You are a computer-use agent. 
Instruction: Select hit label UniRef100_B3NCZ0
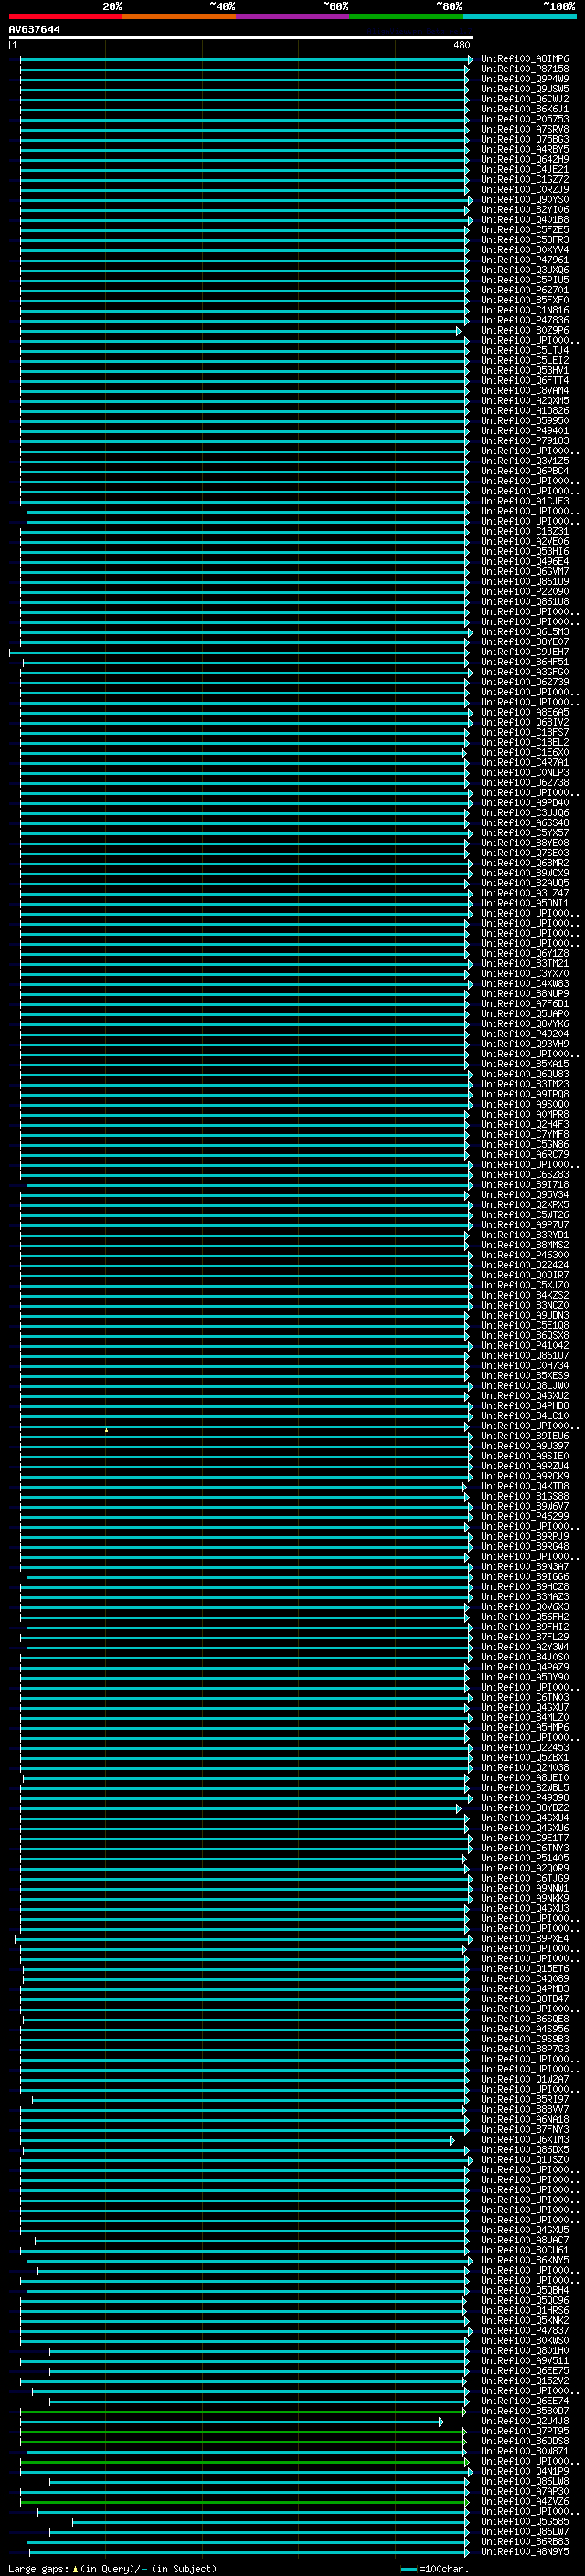pos(524,1305)
